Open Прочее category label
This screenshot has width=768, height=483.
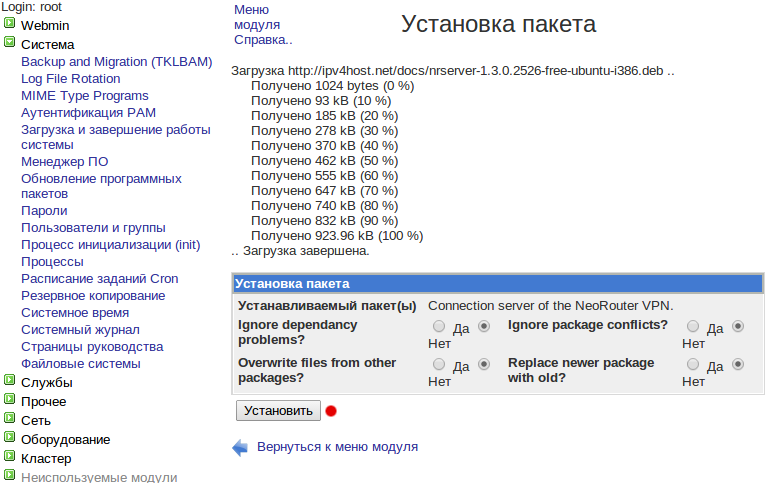pos(44,402)
